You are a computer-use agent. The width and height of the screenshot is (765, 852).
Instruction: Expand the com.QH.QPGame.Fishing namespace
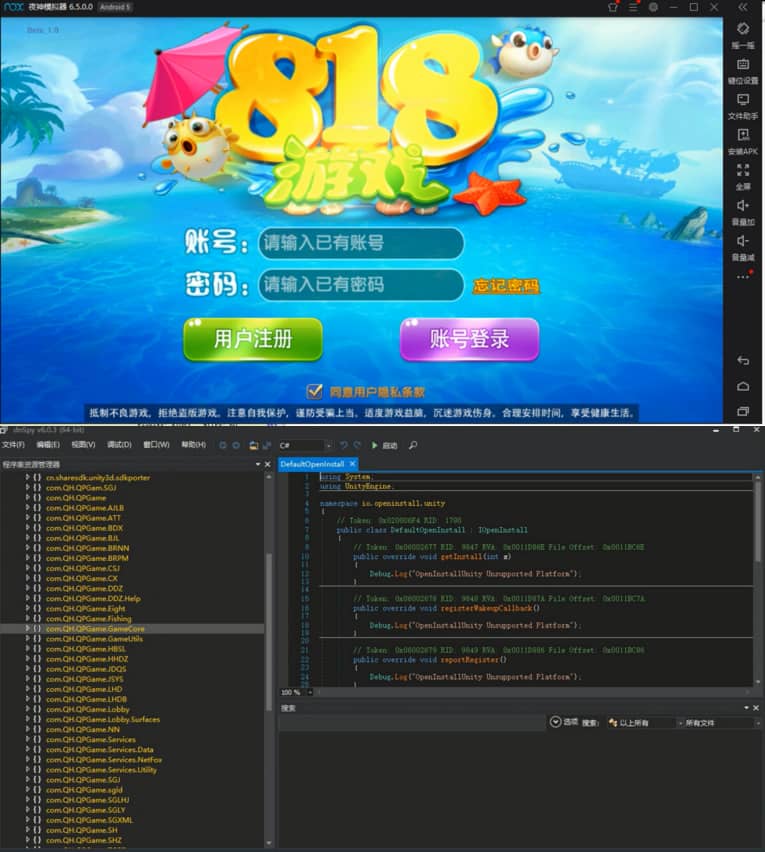[27, 618]
